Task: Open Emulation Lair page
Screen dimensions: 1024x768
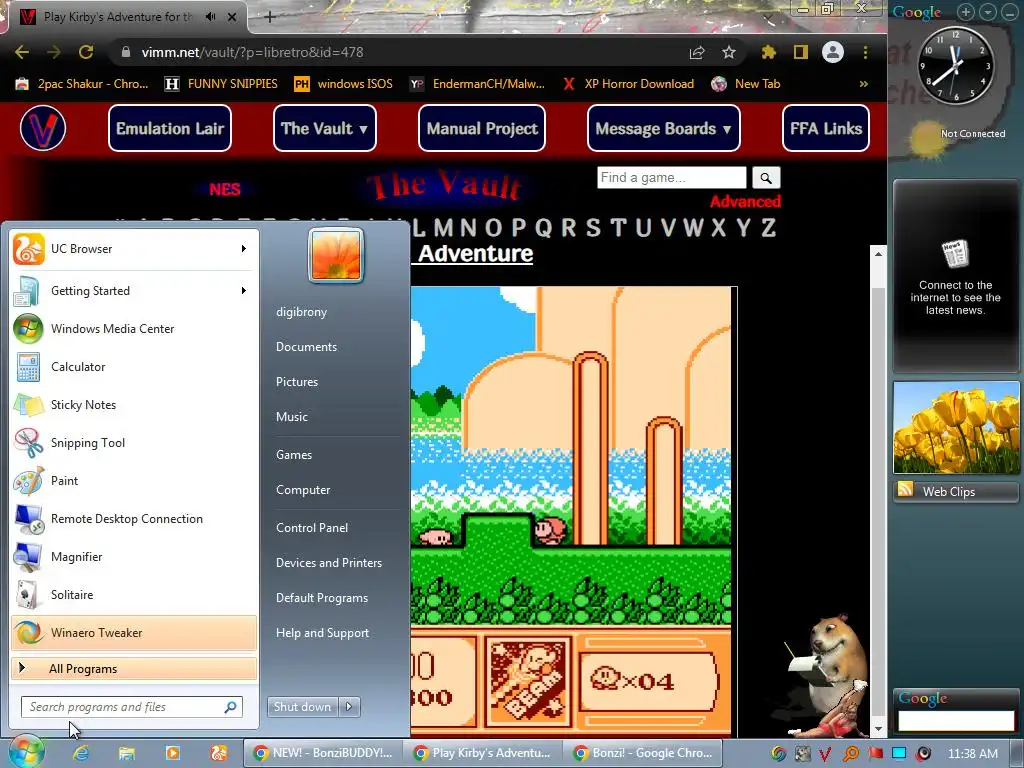Action: (170, 128)
